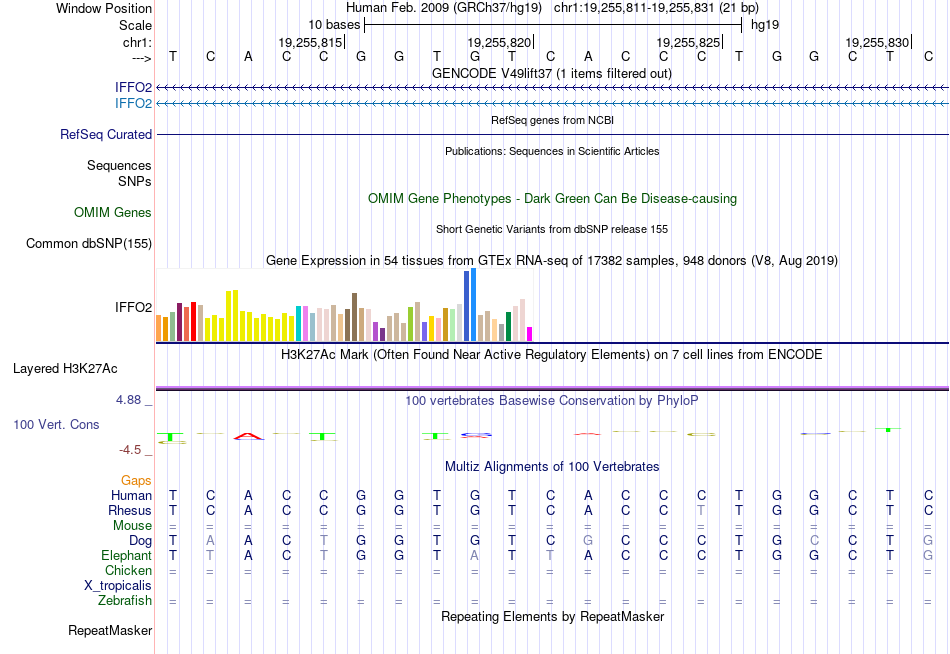
Task: Click the SNPs track label
Action: pos(135,181)
